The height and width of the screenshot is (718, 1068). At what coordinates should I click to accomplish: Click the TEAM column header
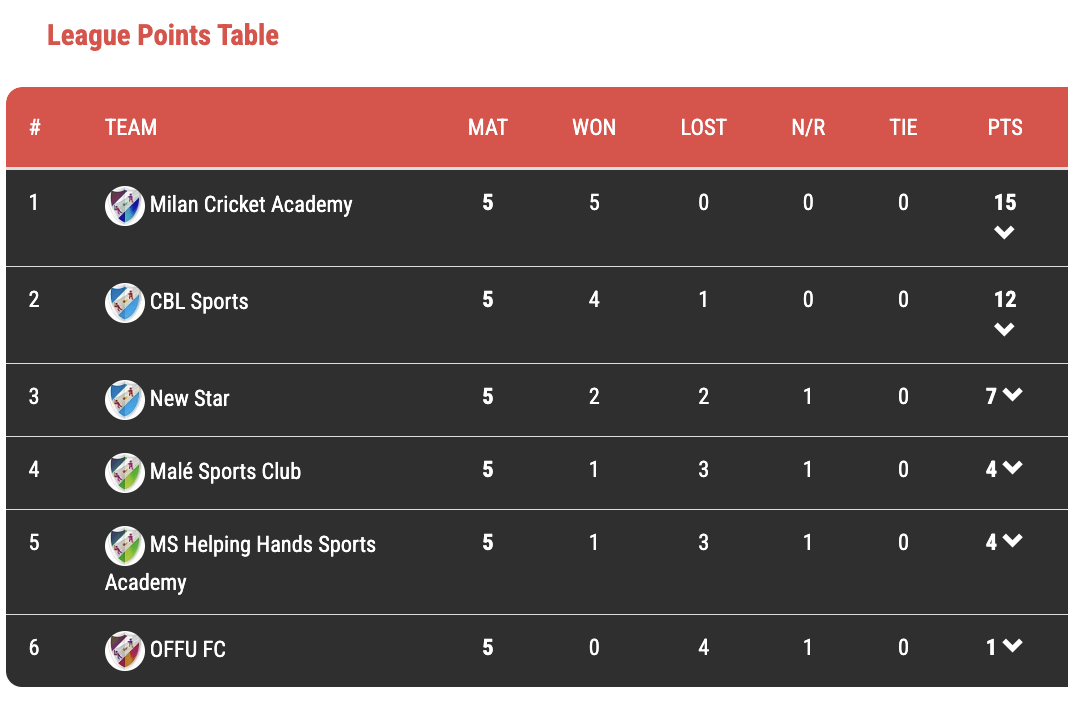click(131, 128)
